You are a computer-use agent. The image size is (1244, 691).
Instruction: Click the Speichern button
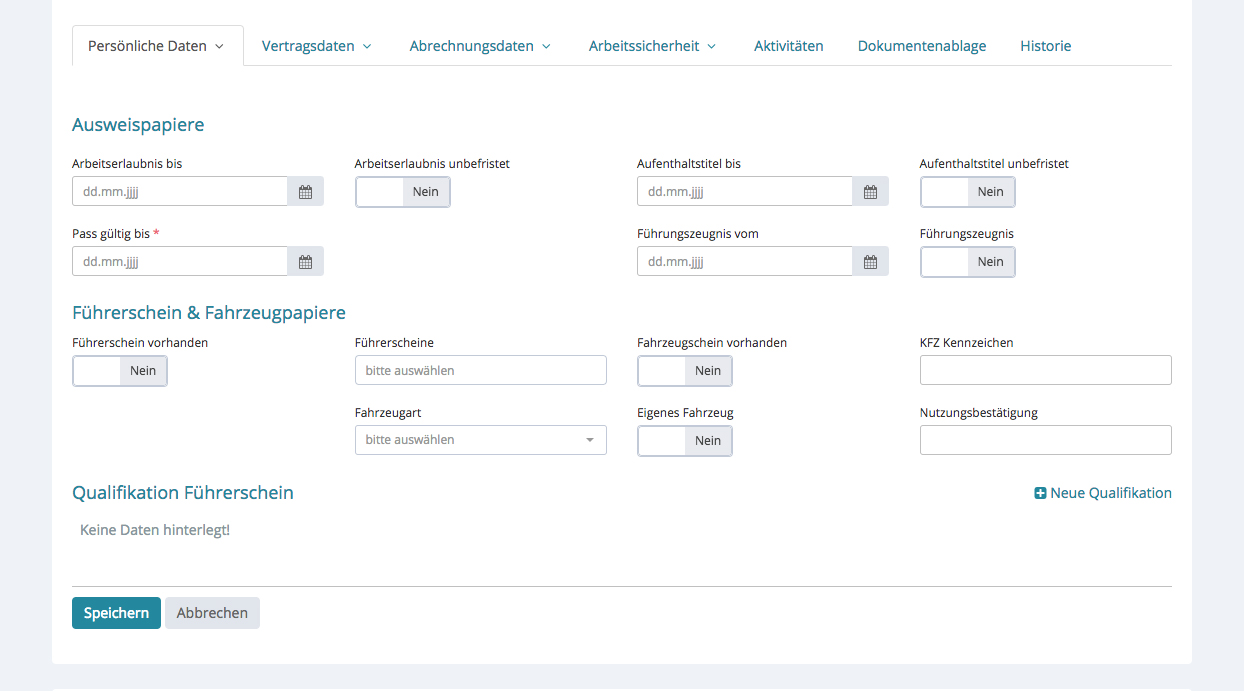[116, 613]
